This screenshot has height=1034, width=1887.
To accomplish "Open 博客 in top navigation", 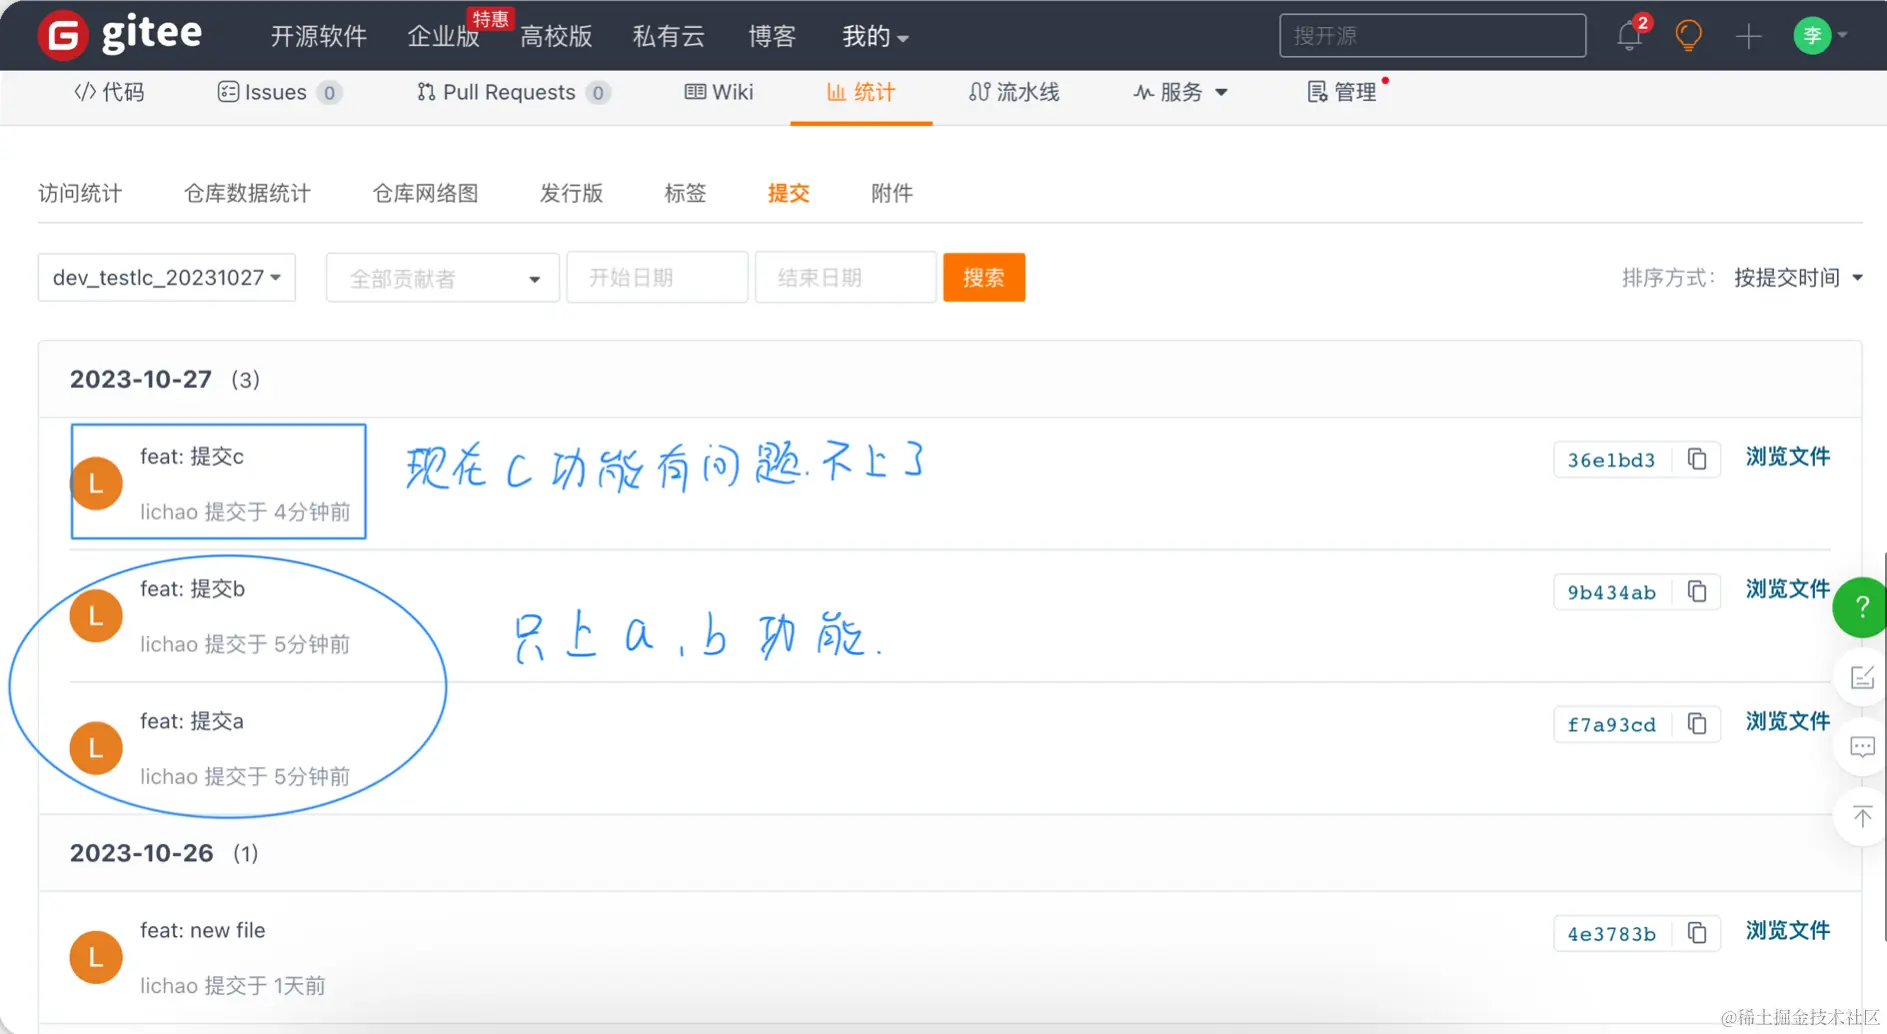I will point(772,37).
